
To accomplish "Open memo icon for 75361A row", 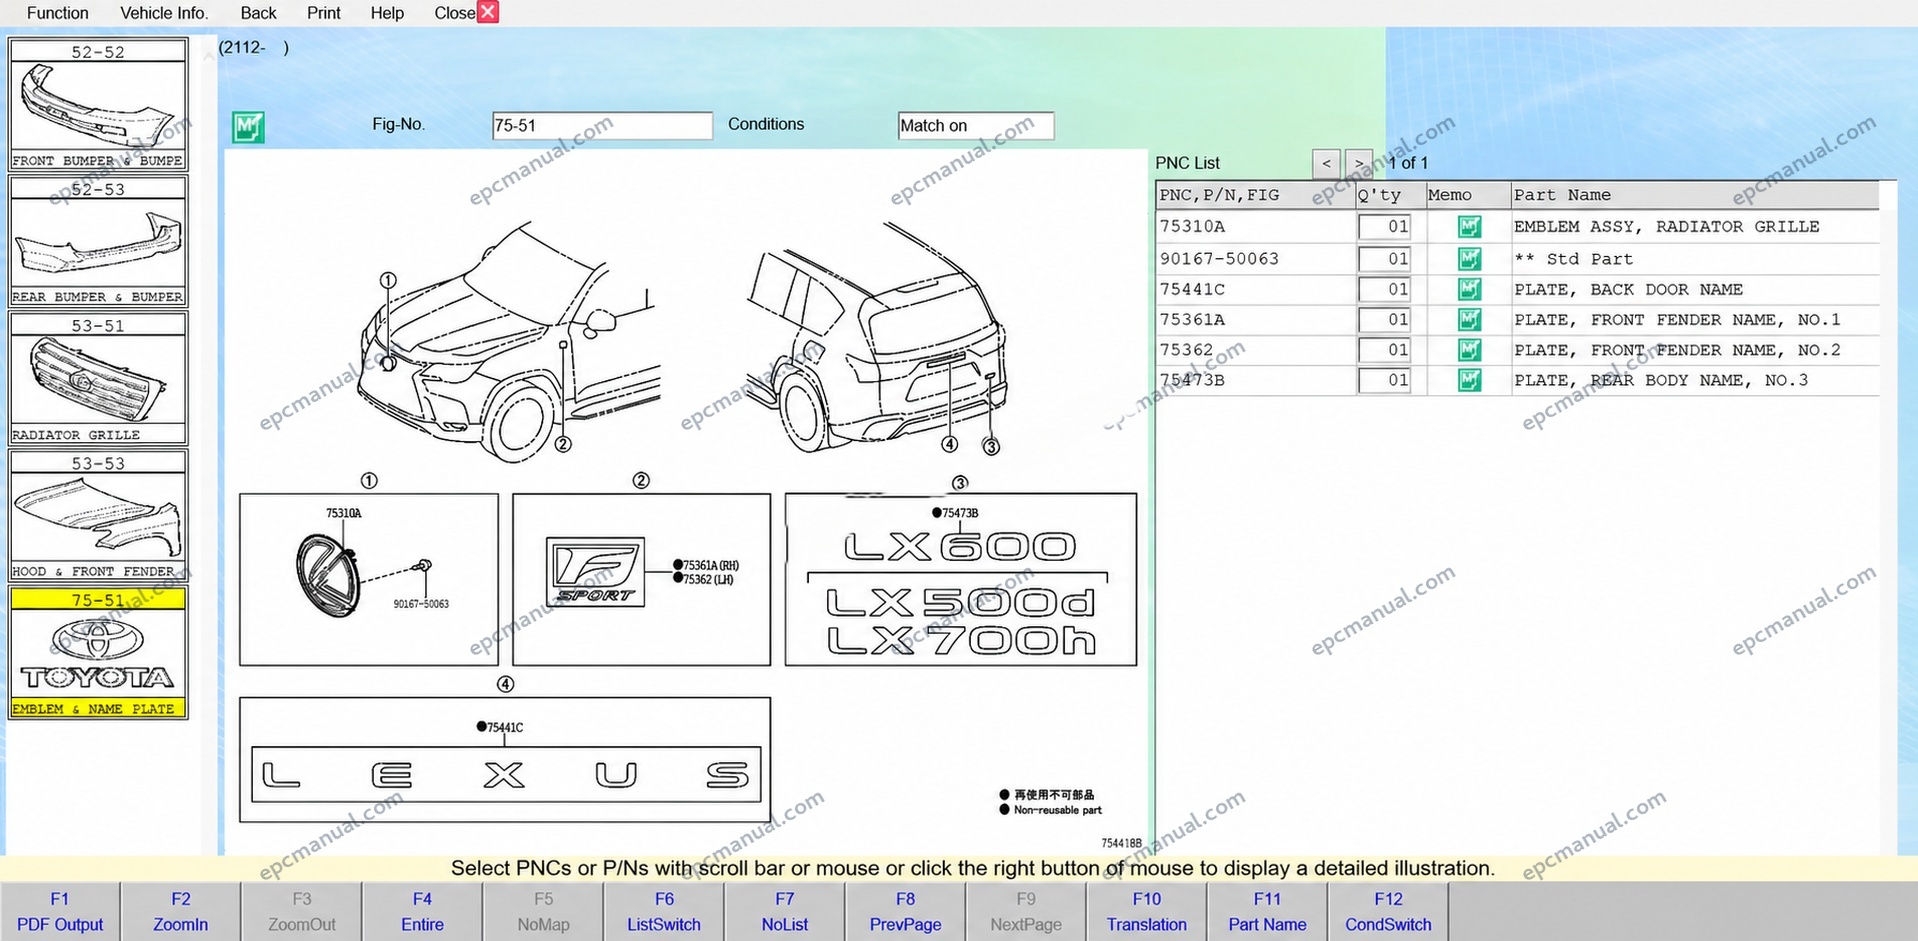I will click(1469, 320).
